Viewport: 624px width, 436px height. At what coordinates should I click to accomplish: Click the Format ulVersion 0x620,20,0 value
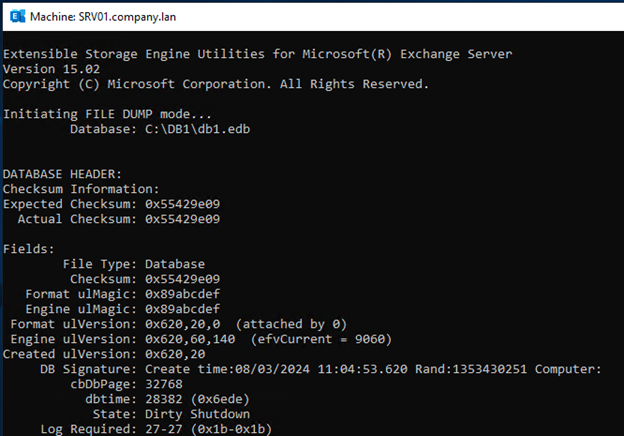182,324
